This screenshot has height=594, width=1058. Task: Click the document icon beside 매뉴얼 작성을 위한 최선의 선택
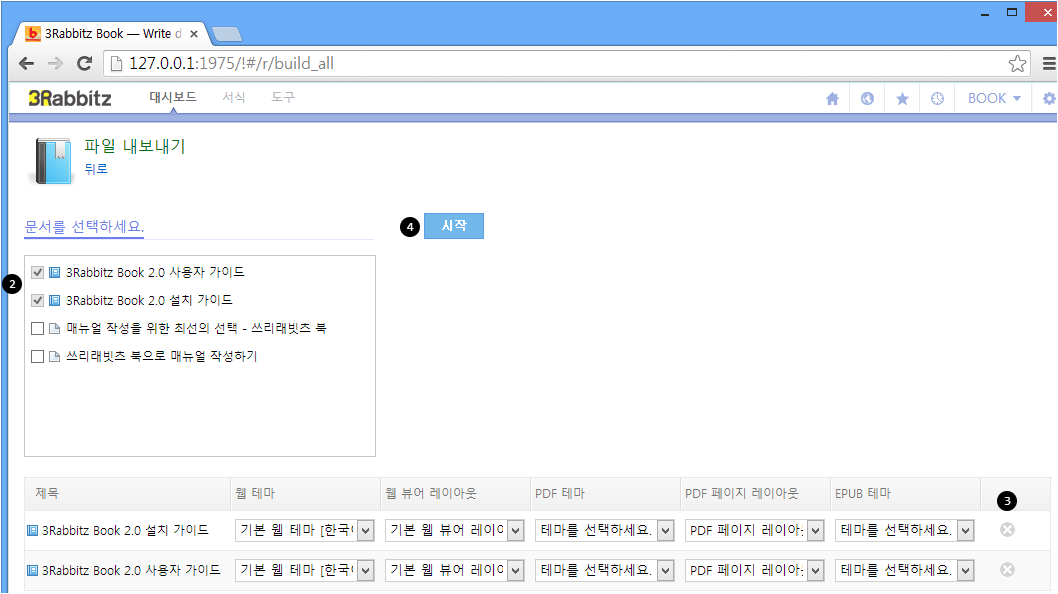[x=55, y=329]
